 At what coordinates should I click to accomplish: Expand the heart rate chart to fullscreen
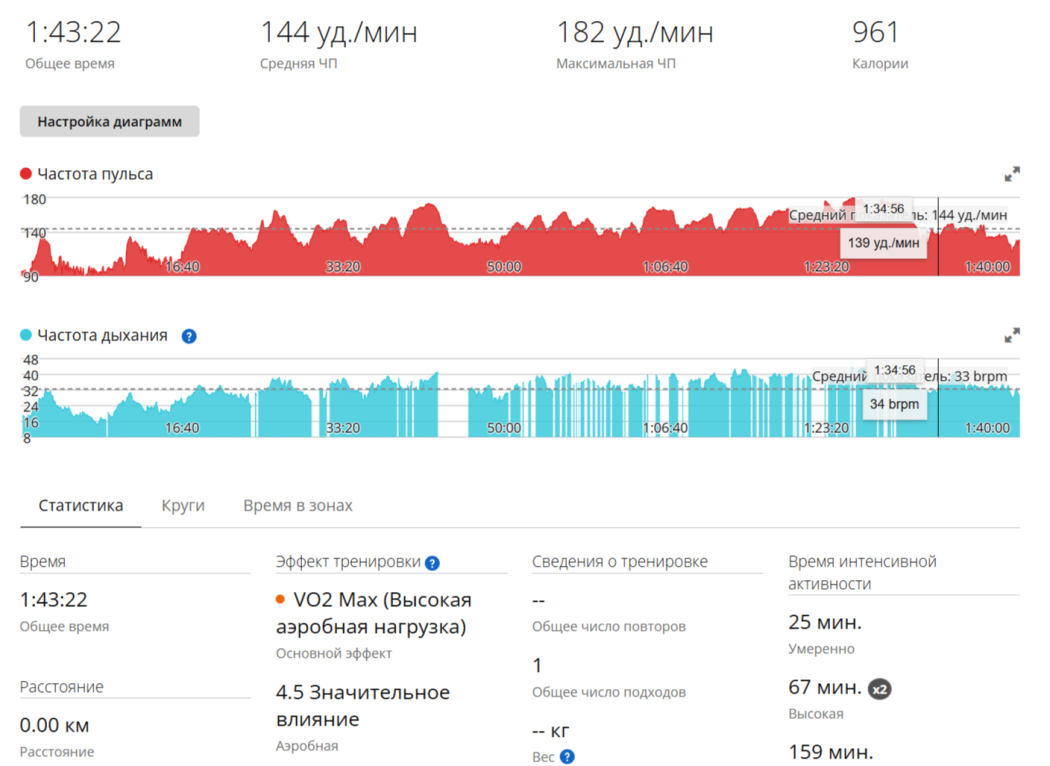click(1012, 174)
